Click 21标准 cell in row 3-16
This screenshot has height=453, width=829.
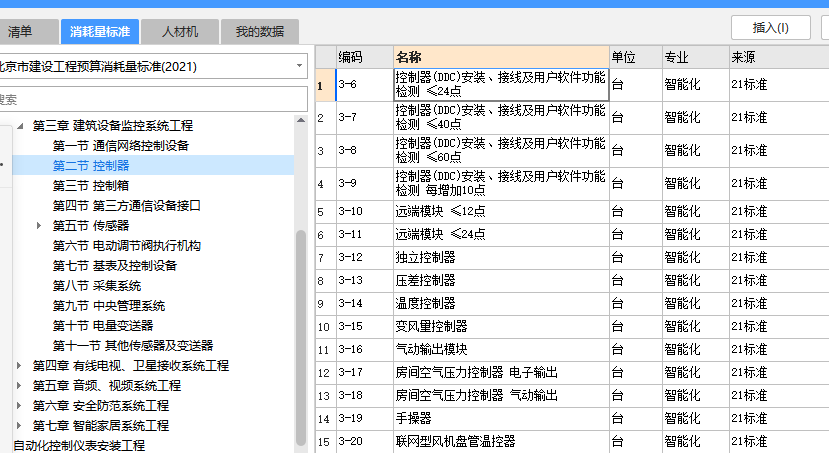[x=779, y=349]
